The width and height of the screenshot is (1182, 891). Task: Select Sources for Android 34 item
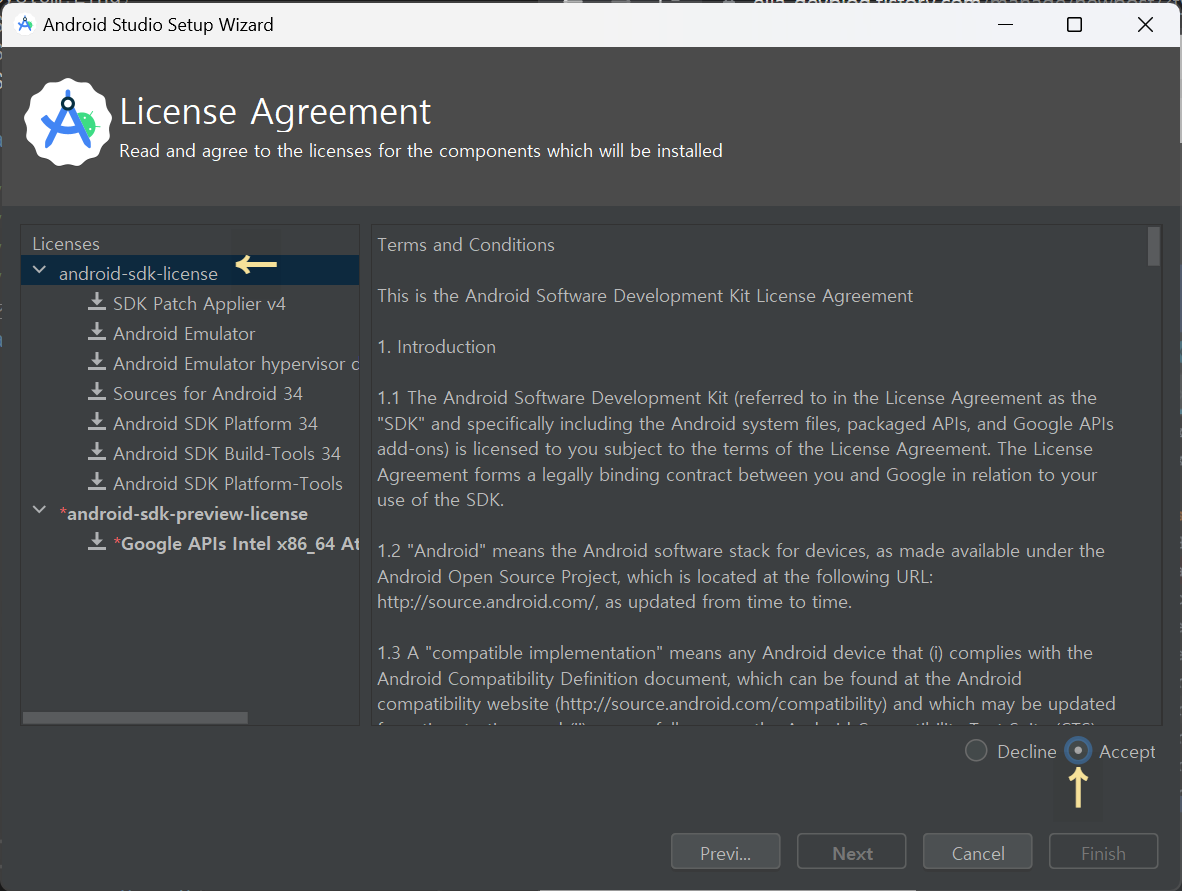click(x=208, y=394)
